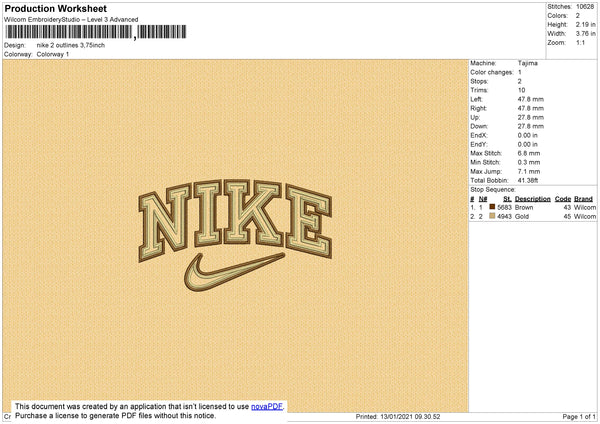The width and height of the screenshot is (600, 424).
Task: Select design name 'nike 2 outlines 3,75inch'
Action: [71, 45]
